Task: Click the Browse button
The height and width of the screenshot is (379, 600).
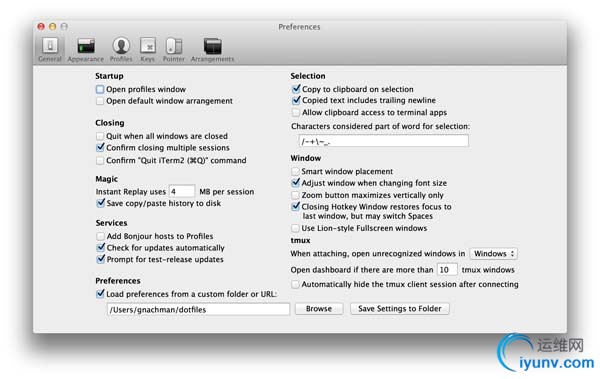Action: [x=319, y=309]
